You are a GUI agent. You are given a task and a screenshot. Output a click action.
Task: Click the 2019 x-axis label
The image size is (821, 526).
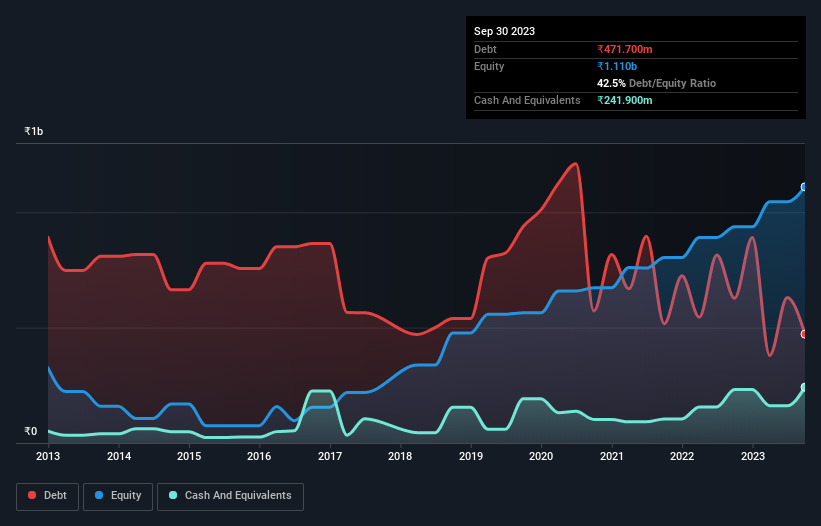pyautogui.click(x=471, y=456)
